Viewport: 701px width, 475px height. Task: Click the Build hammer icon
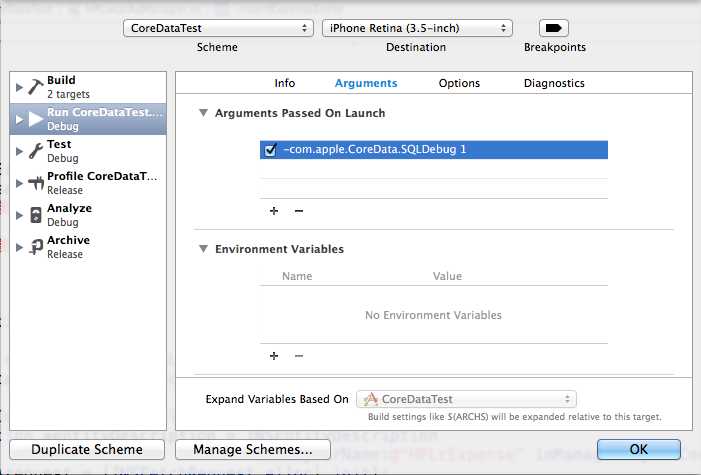[x=36, y=87]
